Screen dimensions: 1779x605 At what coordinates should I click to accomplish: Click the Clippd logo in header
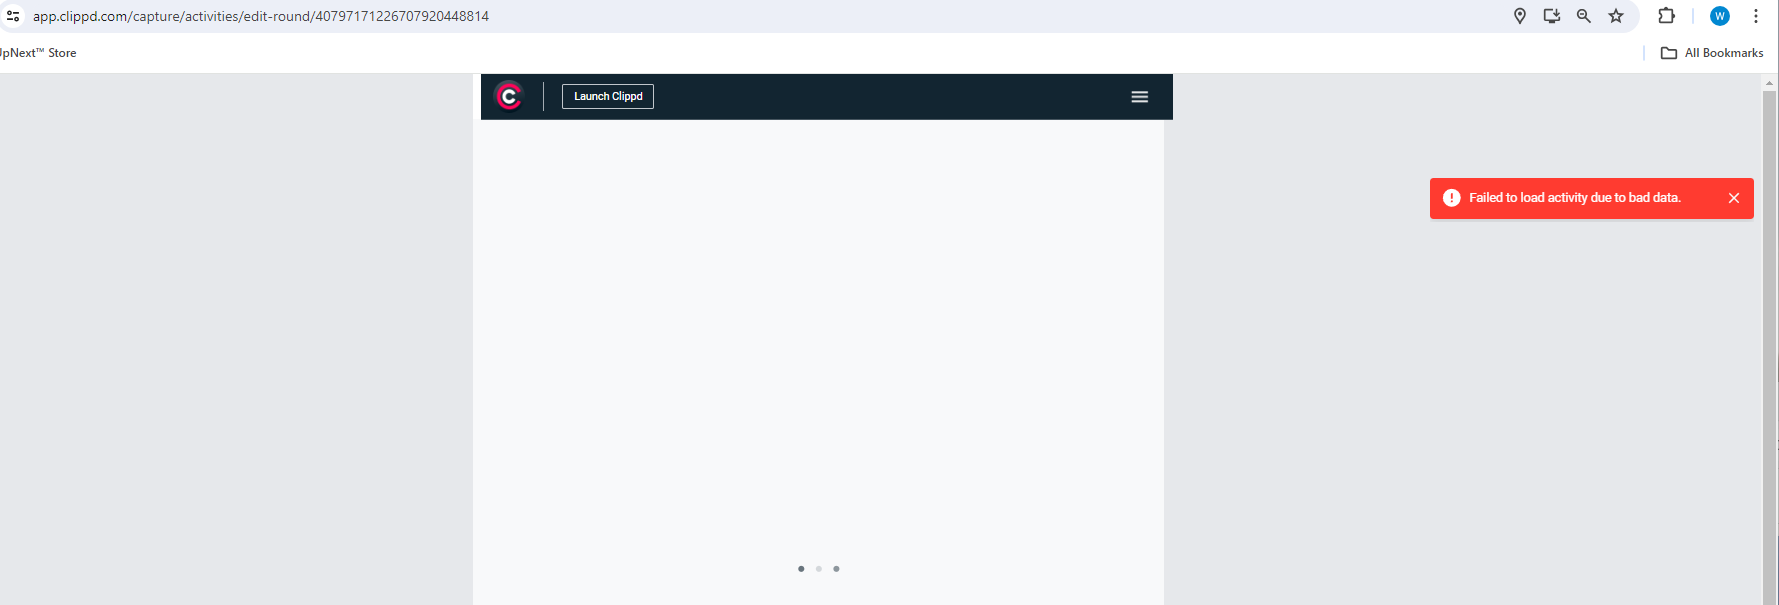click(x=509, y=96)
